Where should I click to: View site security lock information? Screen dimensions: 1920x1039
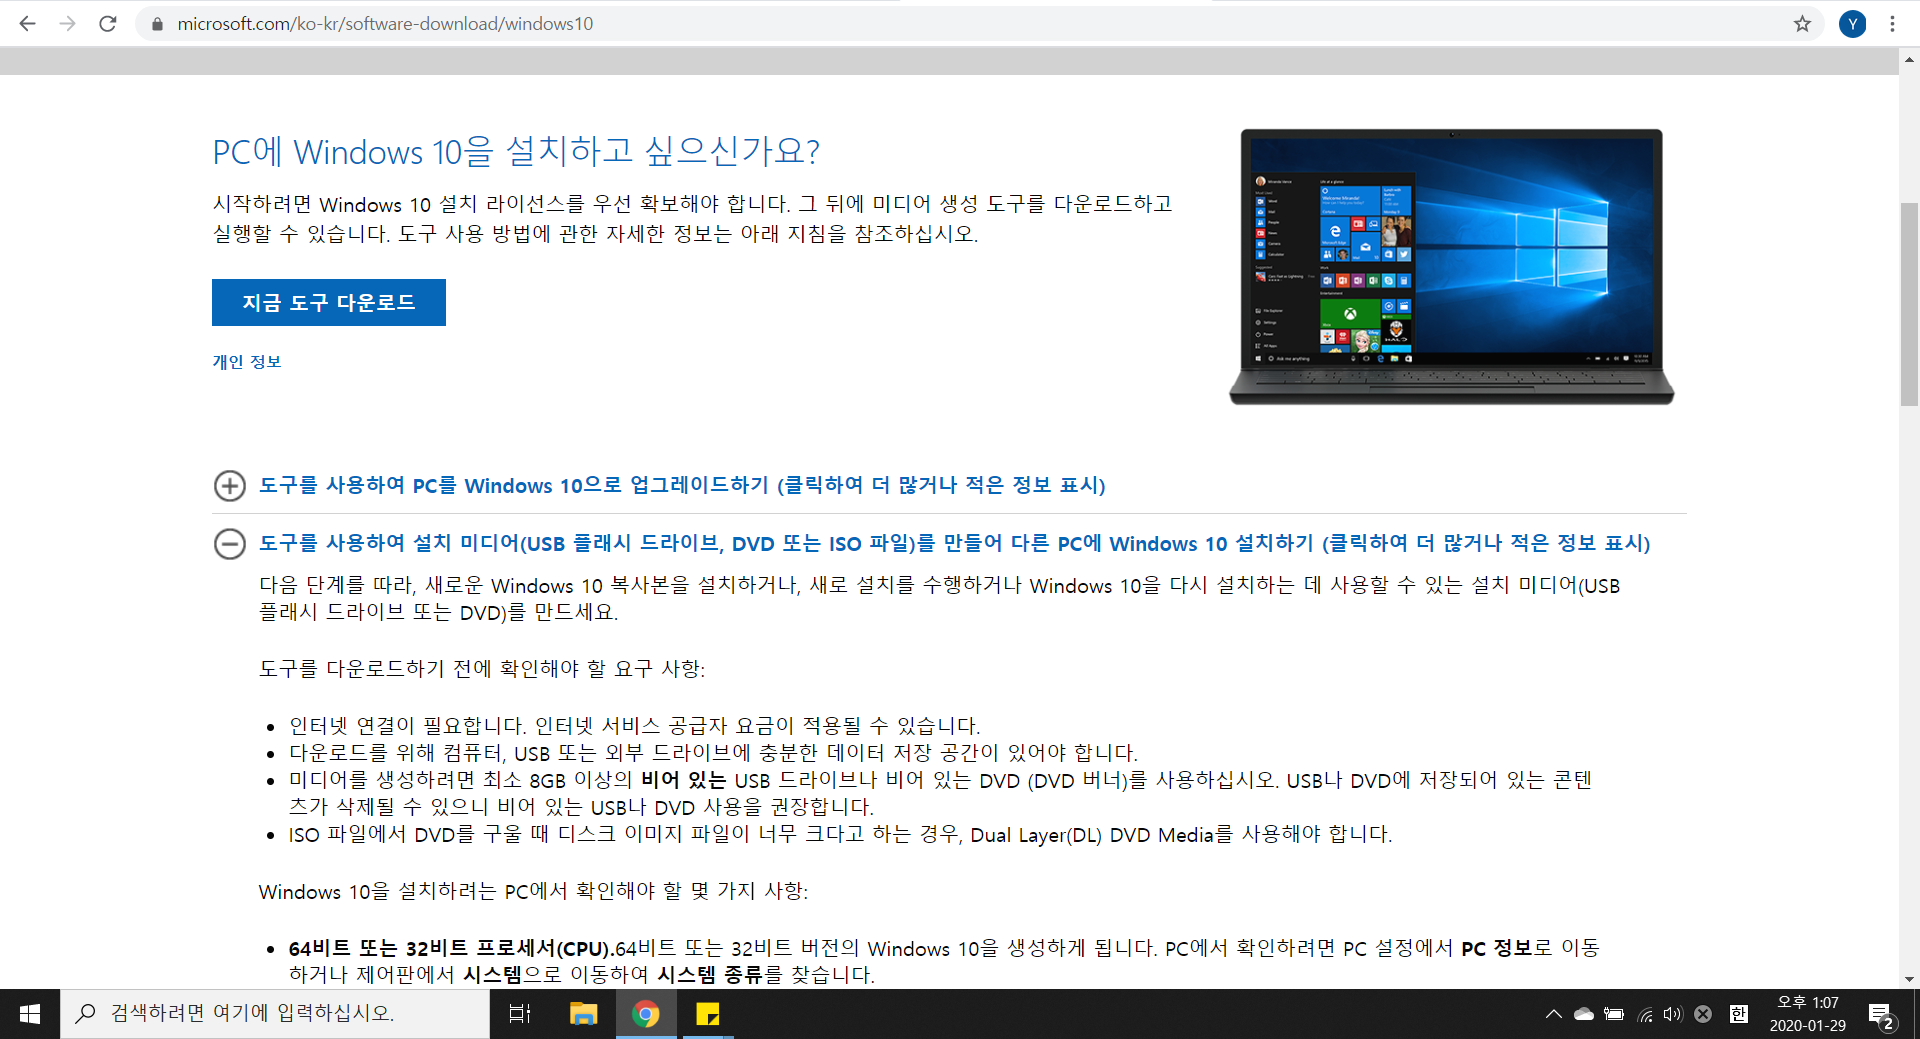(x=156, y=24)
